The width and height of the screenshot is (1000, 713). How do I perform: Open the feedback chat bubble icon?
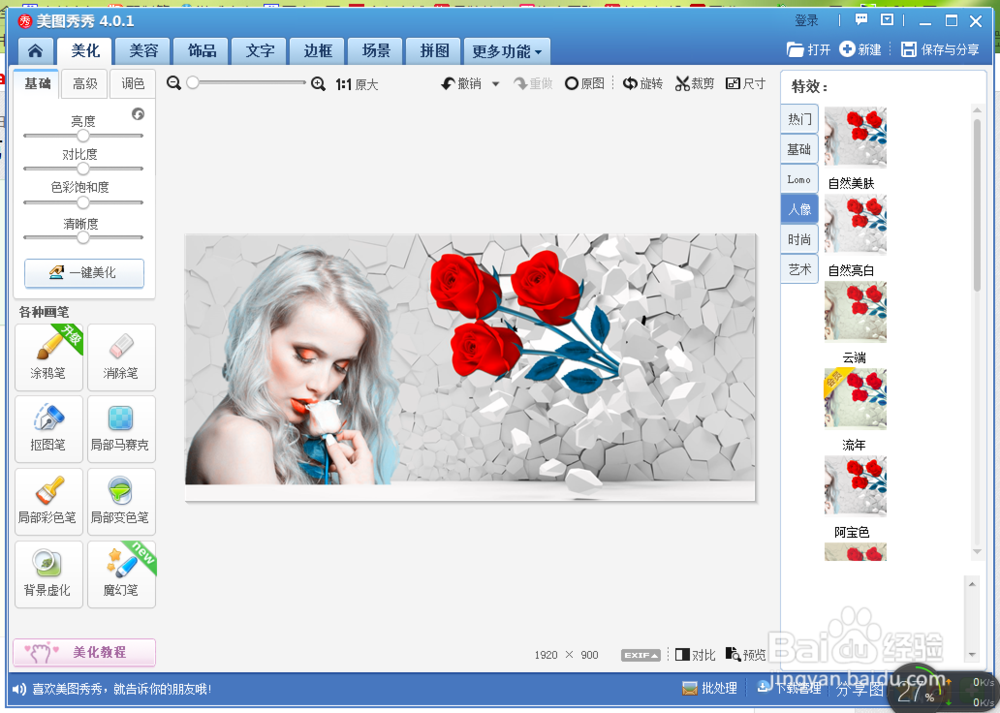[862, 20]
